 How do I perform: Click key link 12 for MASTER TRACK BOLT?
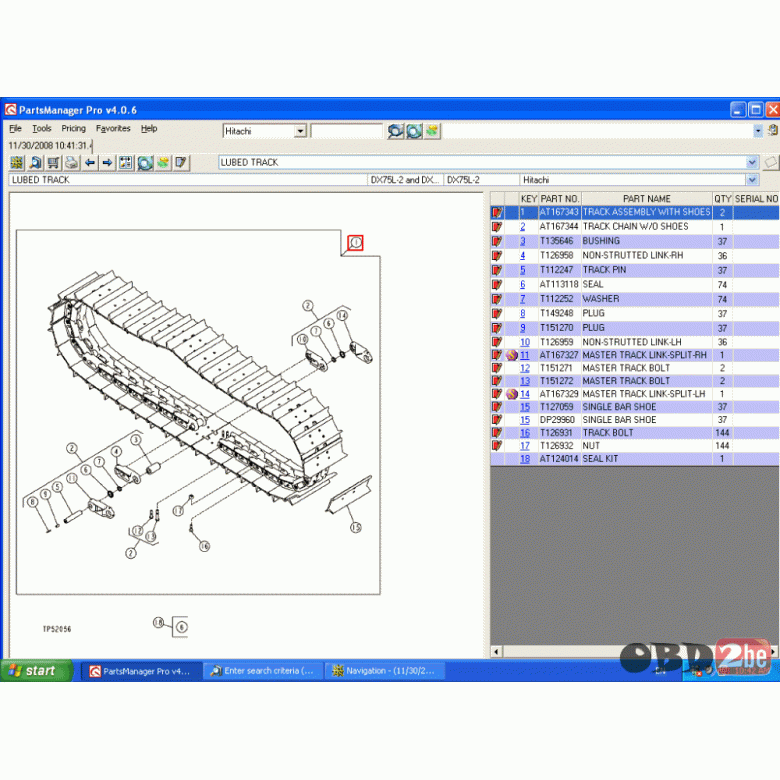point(525,368)
